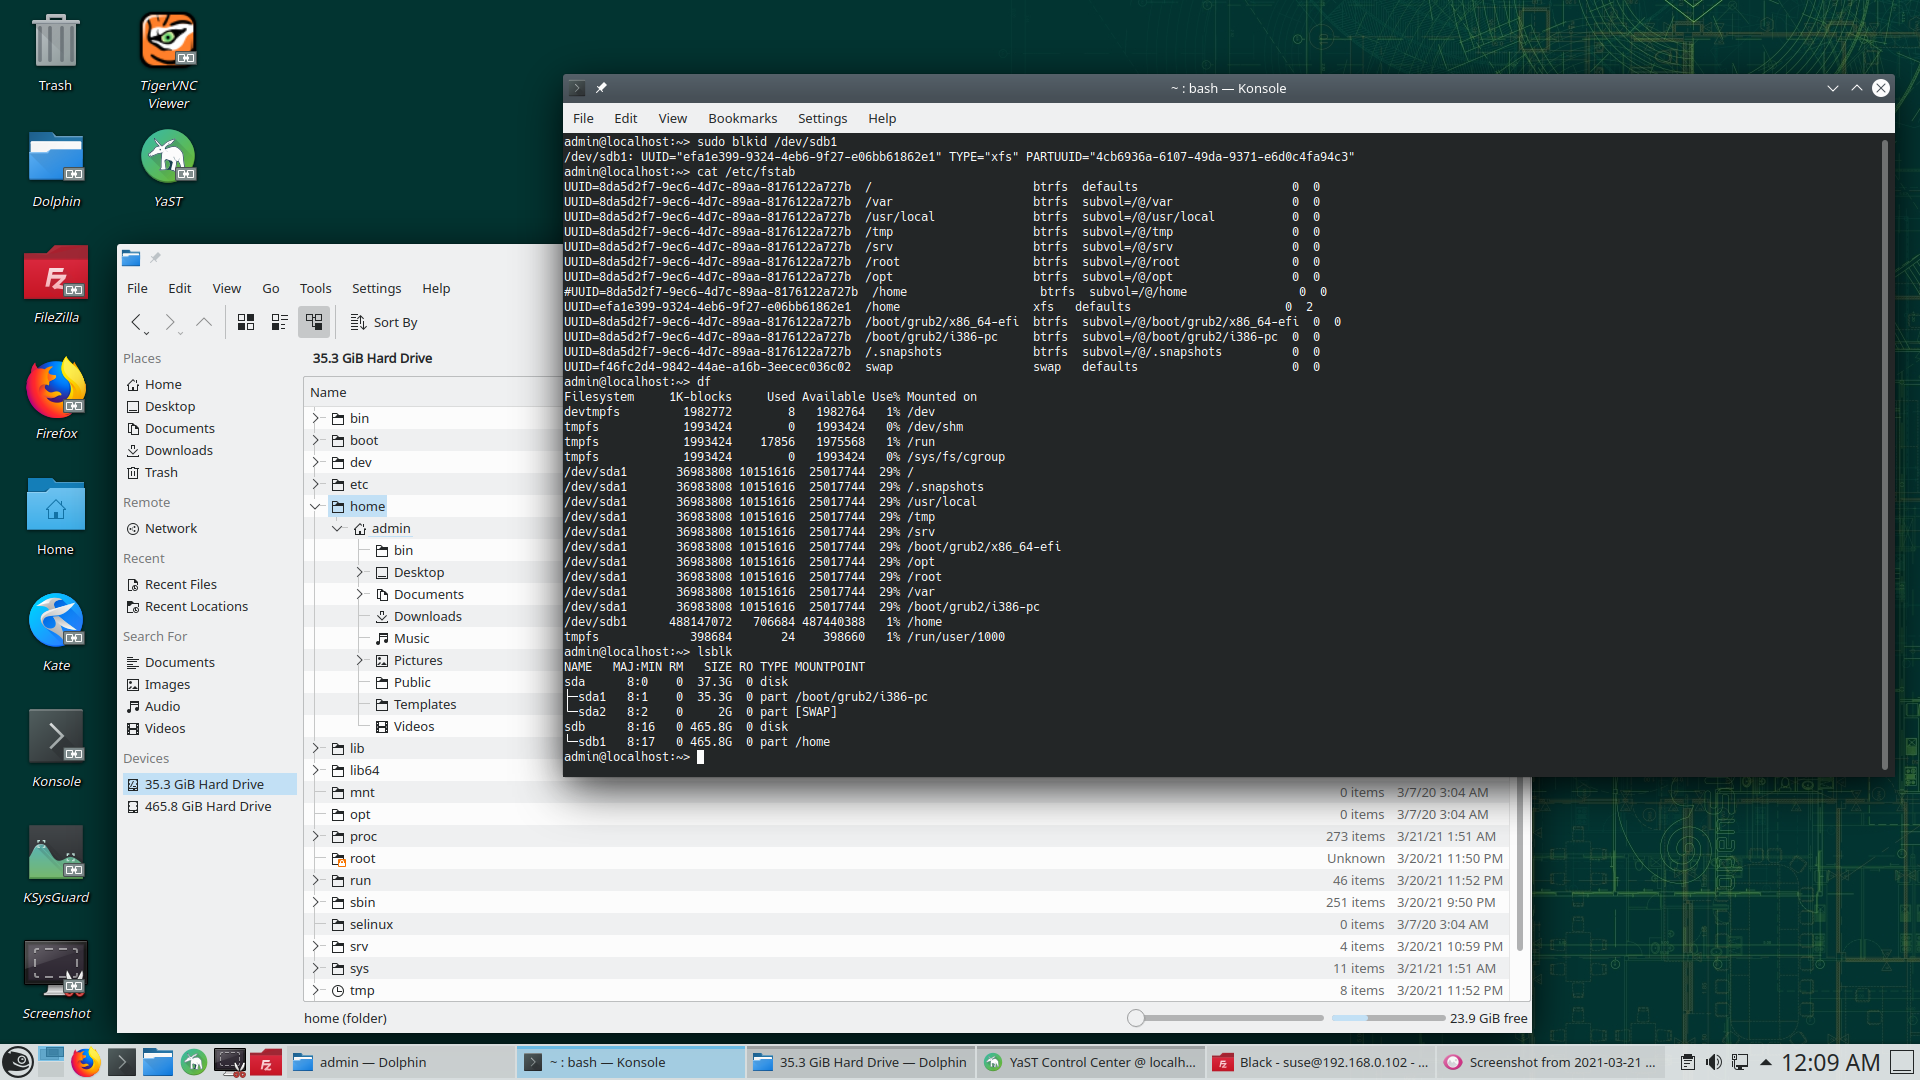
Task: Adjust the Dolphin zoom slider handle
Action: click(x=1135, y=1018)
